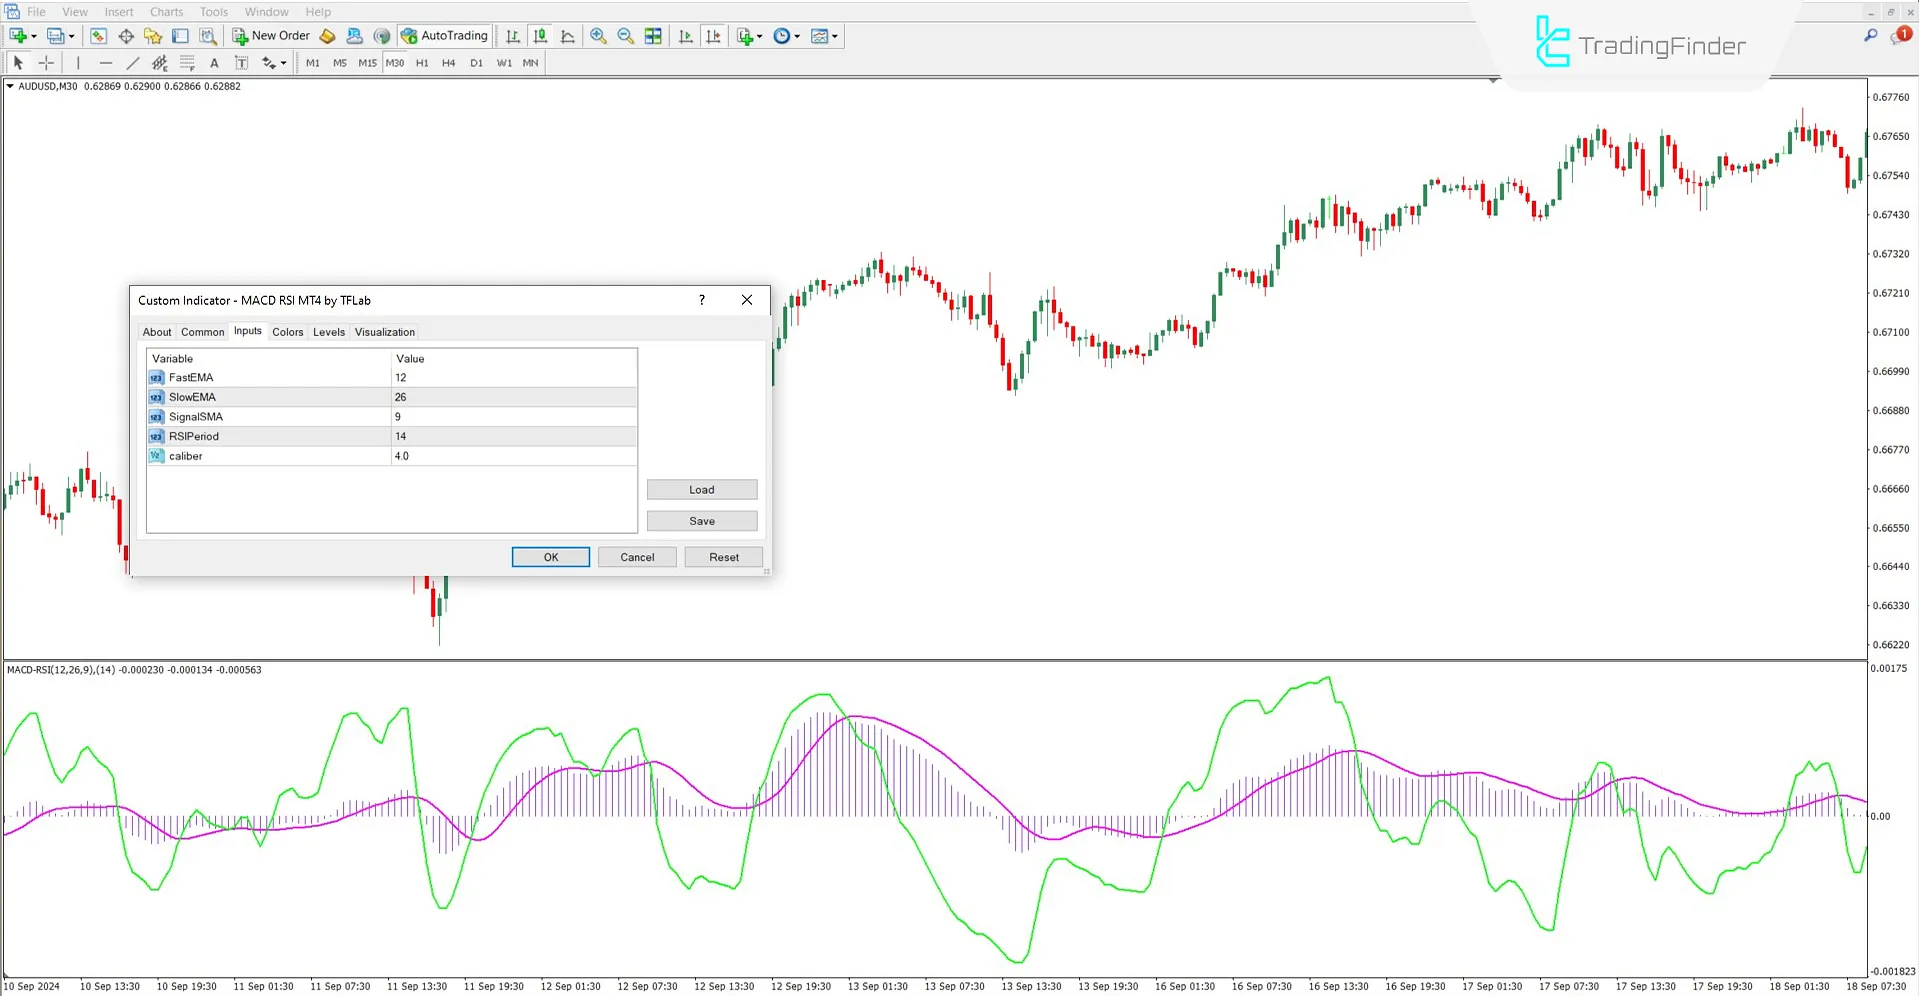Toggle AutoTrading on or off

coord(444,35)
